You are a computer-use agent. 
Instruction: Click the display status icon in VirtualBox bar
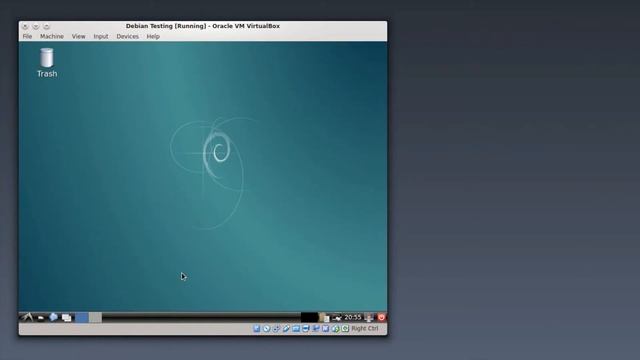tap(305, 328)
